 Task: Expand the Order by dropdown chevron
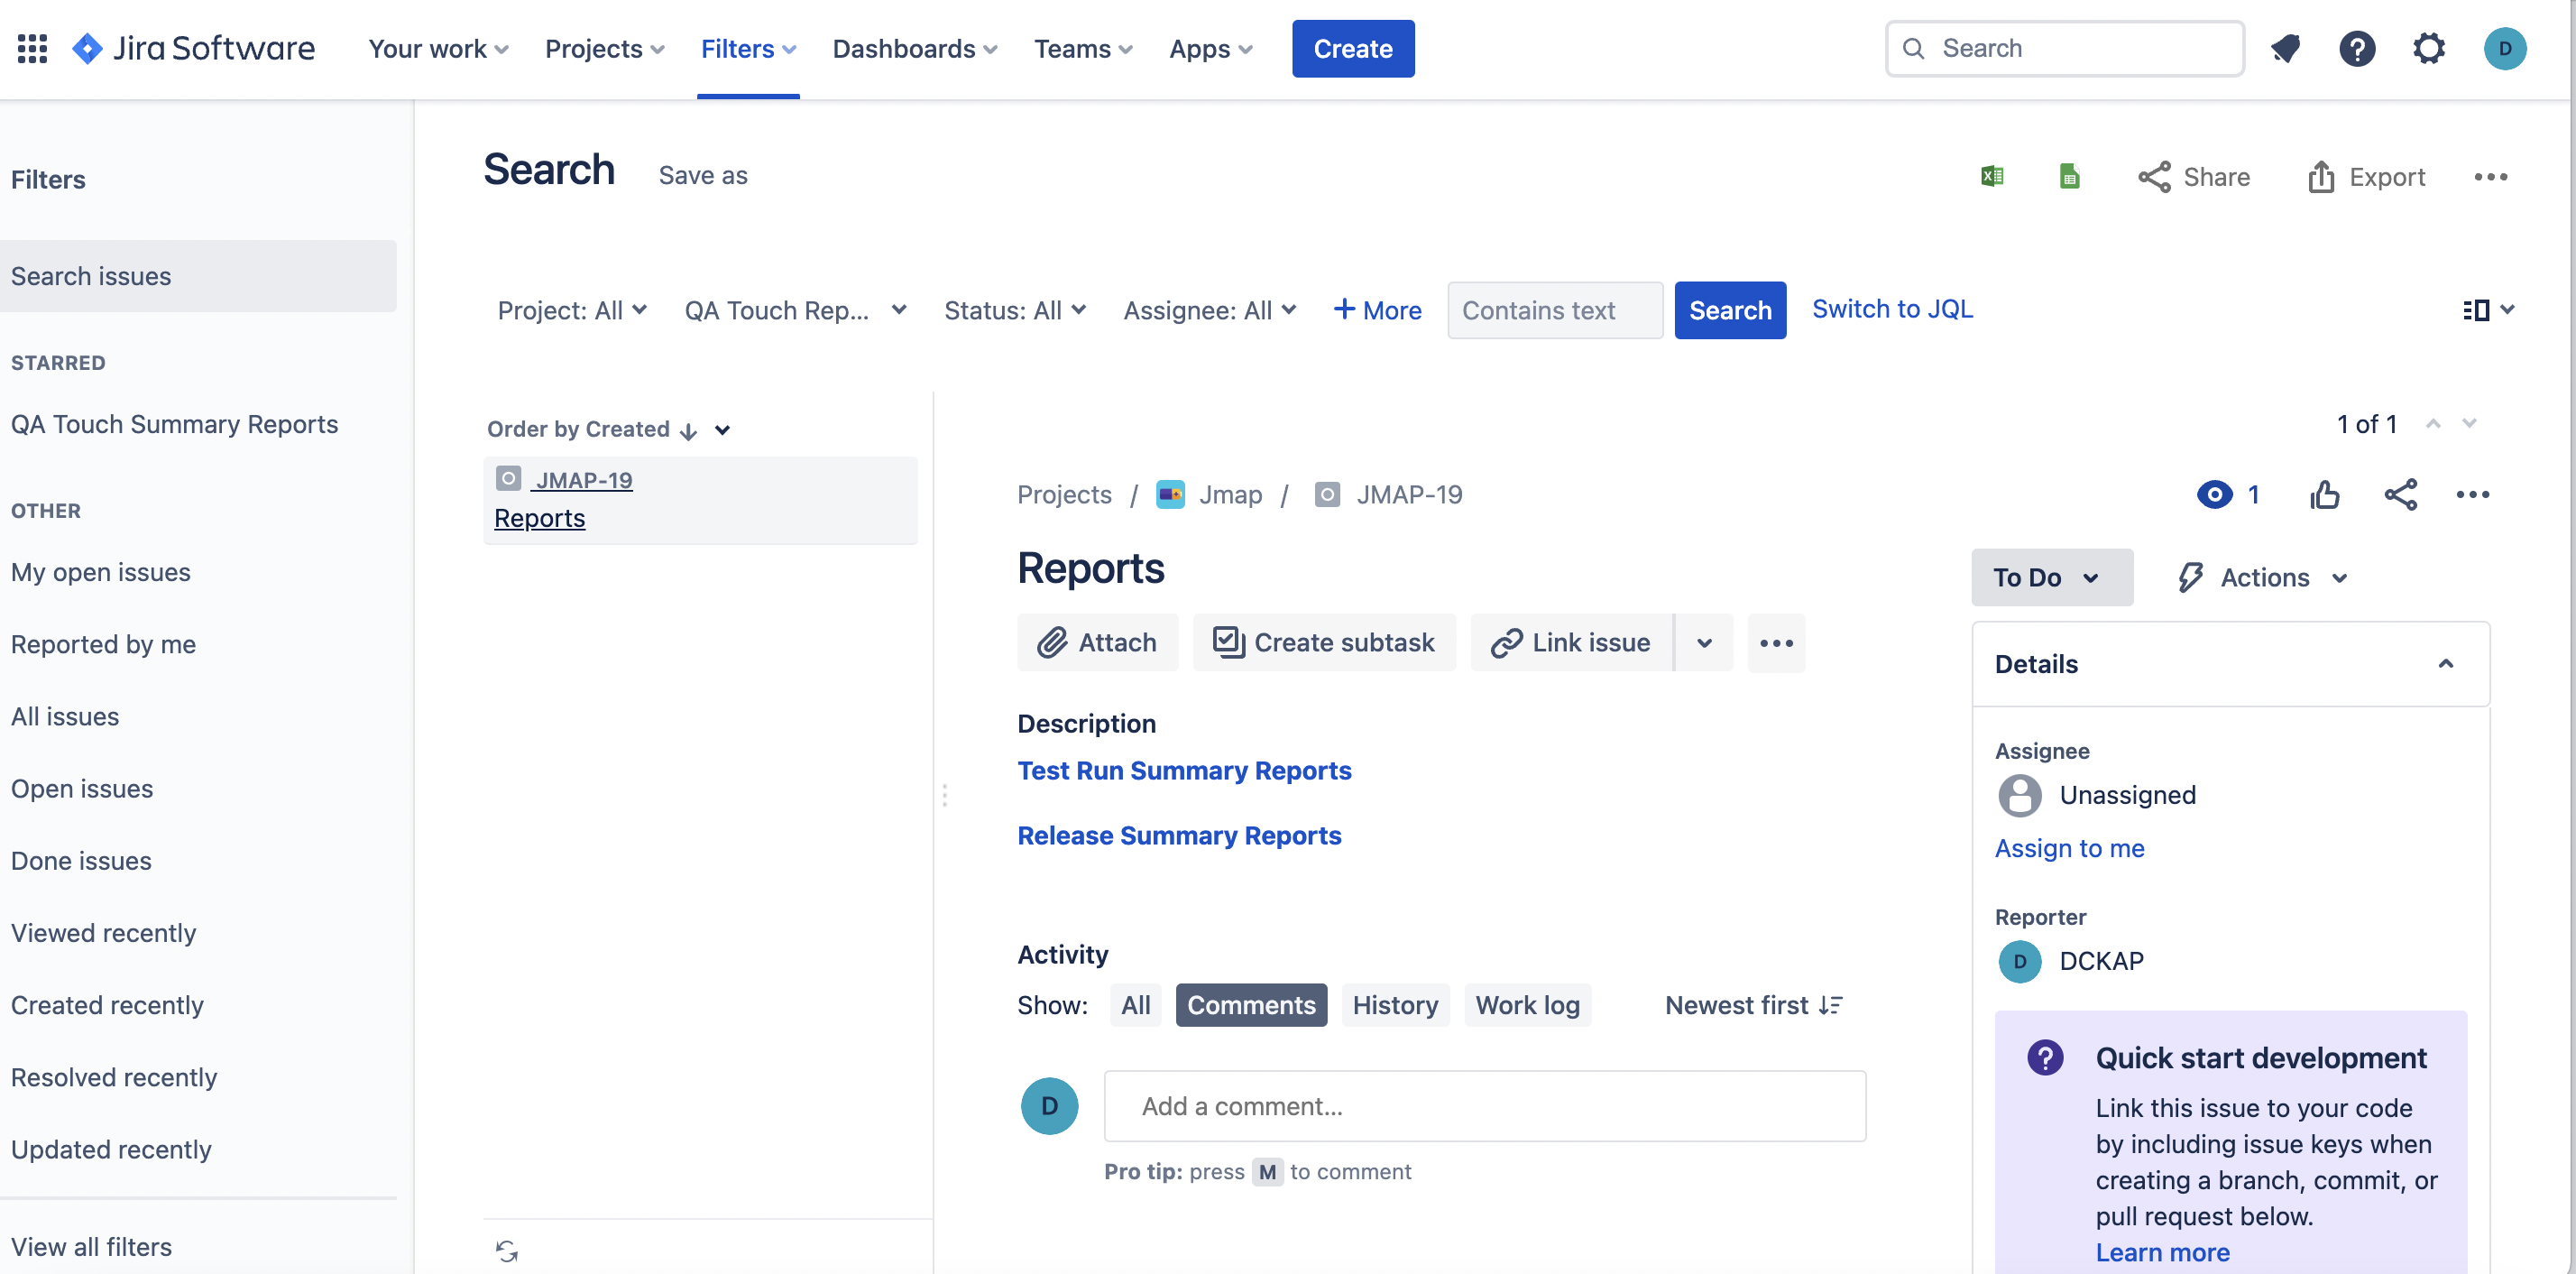(x=722, y=430)
